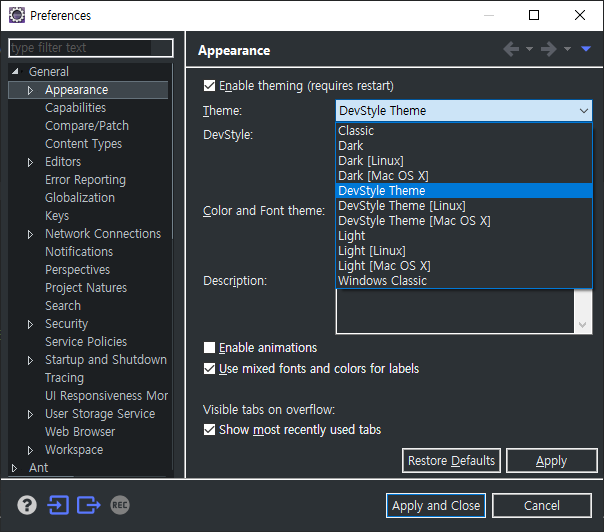Focus the type filter text field
The height and width of the screenshot is (532, 604).
pos(91,48)
